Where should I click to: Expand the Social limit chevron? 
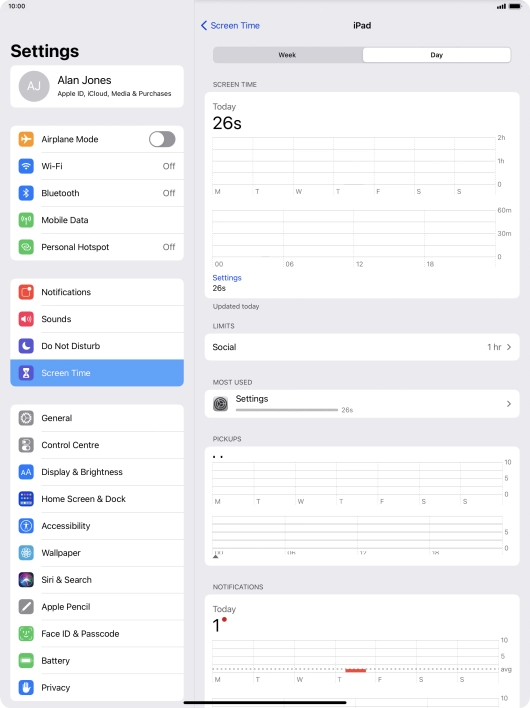509,347
